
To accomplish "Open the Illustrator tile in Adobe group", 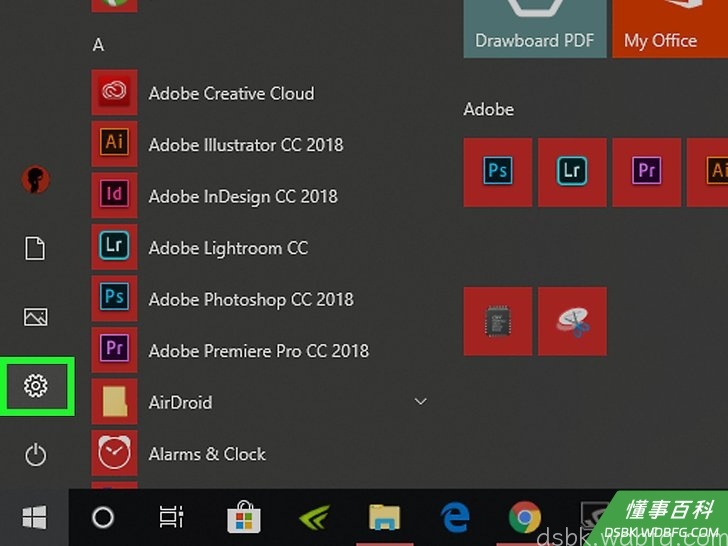I will click(707, 172).
